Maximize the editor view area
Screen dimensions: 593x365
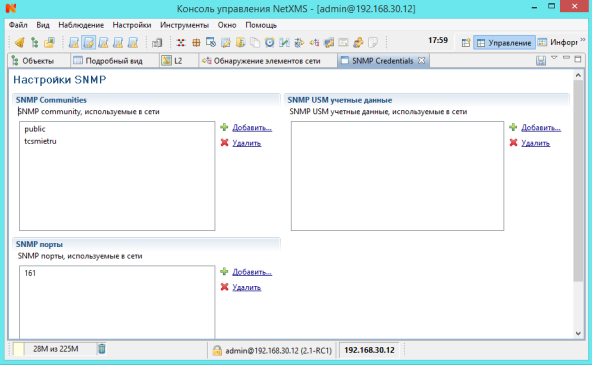click(x=578, y=59)
